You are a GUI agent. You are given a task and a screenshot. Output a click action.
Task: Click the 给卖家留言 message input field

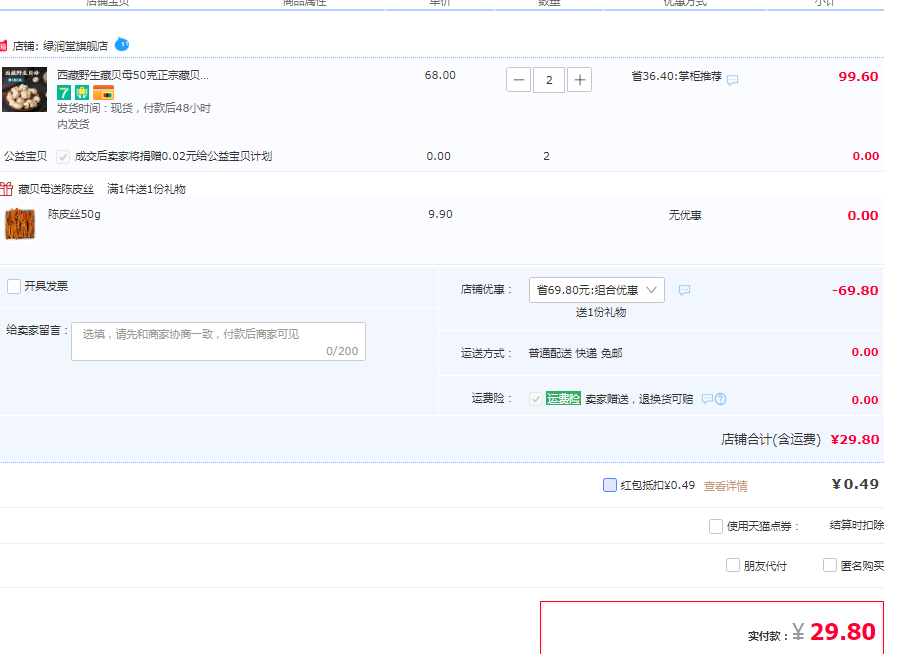click(x=218, y=341)
